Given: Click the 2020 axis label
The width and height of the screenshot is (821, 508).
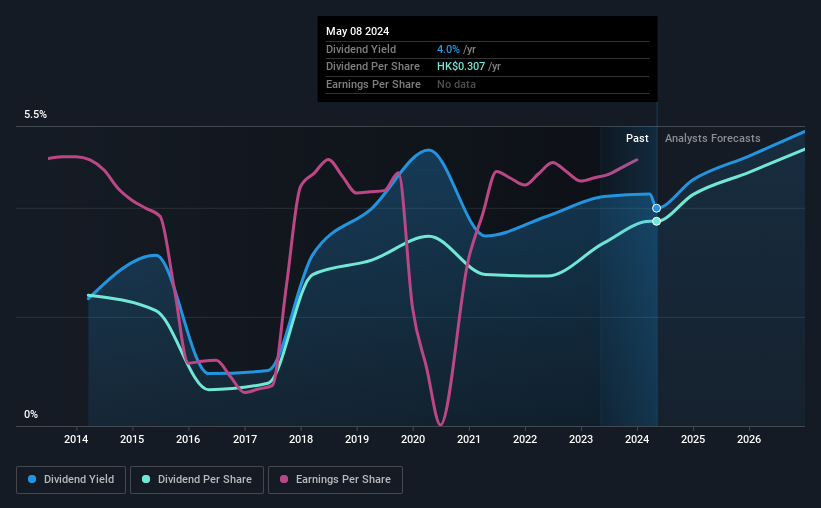Looking at the screenshot, I should (x=413, y=439).
